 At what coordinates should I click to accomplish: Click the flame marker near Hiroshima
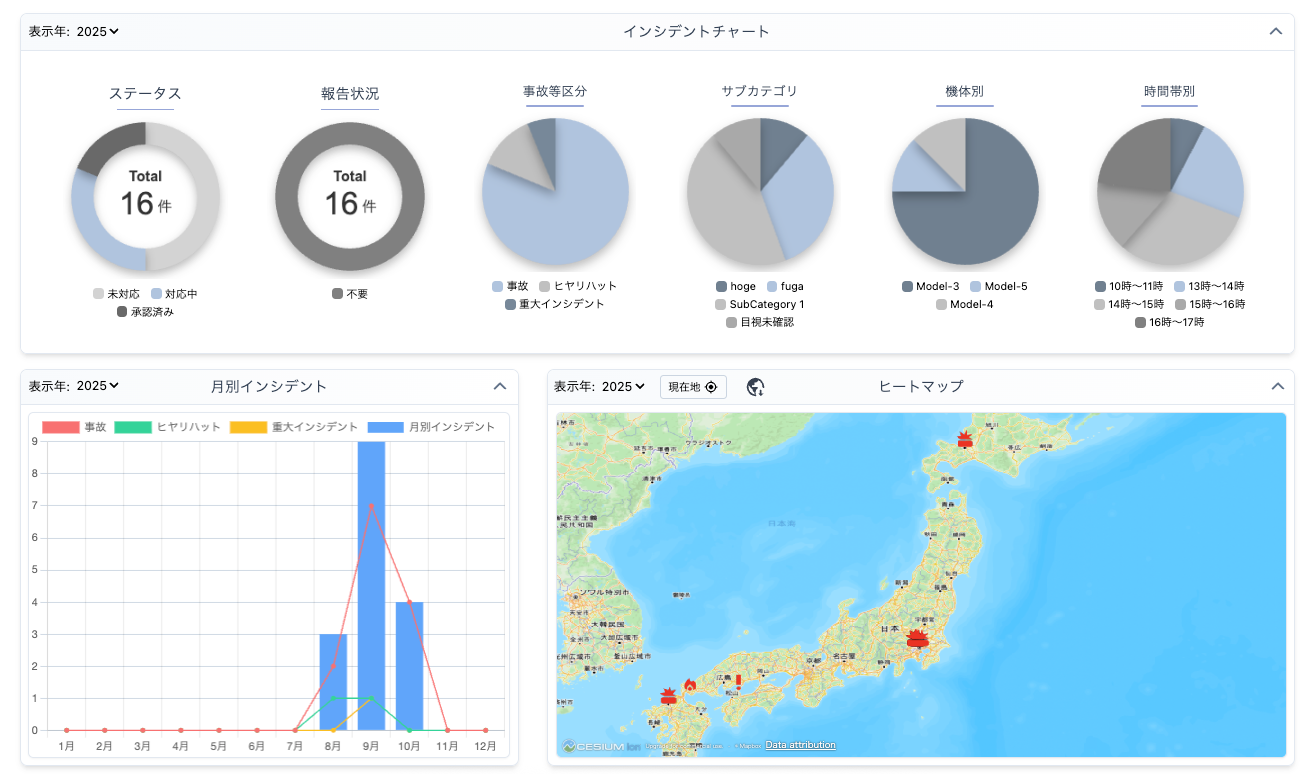coord(689,685)
